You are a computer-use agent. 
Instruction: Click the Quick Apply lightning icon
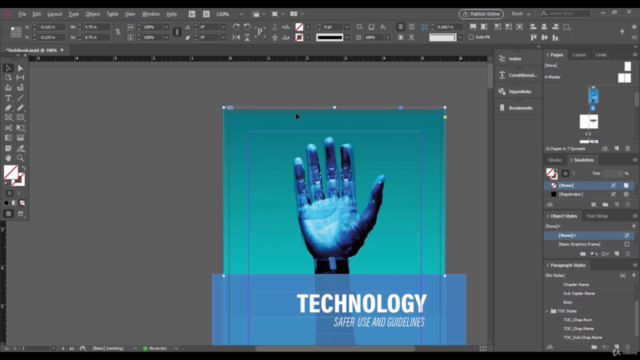622,31
